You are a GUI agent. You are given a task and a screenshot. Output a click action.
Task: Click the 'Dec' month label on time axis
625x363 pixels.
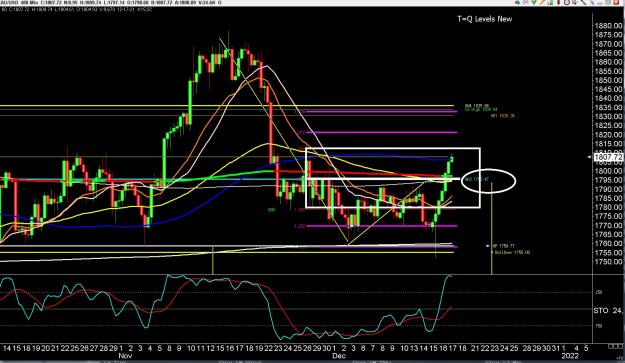coord(339,355)
